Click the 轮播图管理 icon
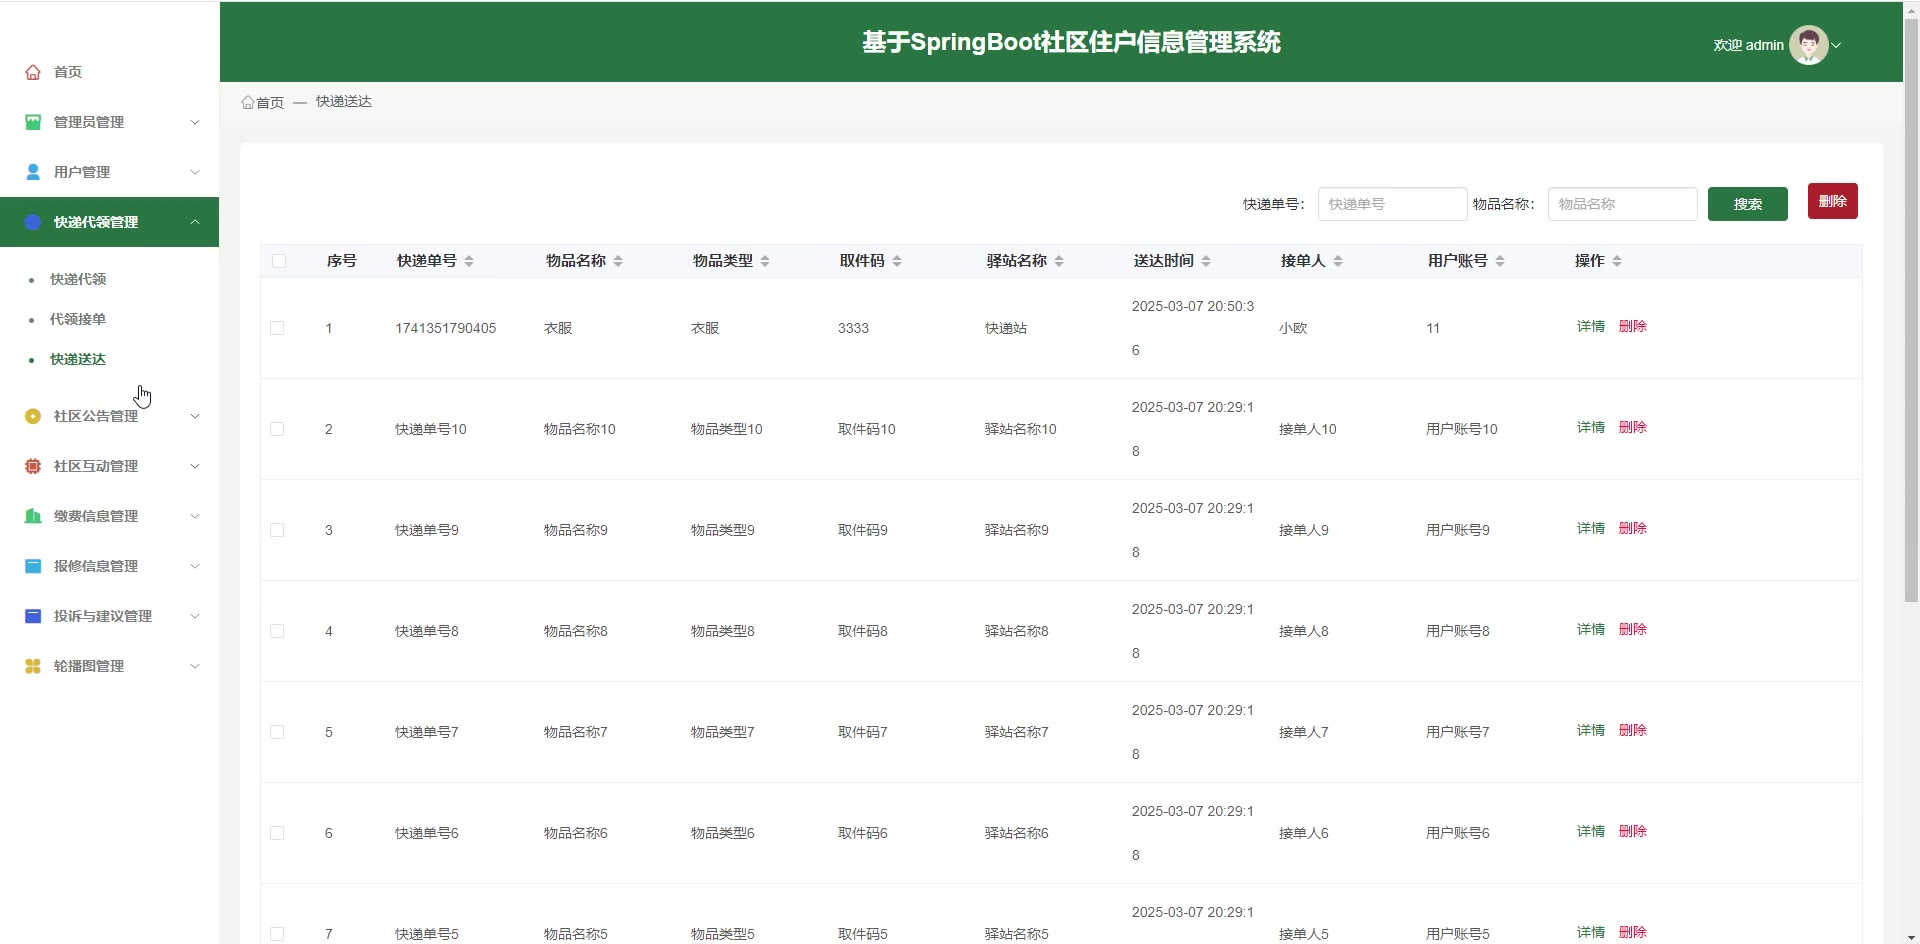The height and width of the screenshot is (944, 1920). click(x=33, y=666)
